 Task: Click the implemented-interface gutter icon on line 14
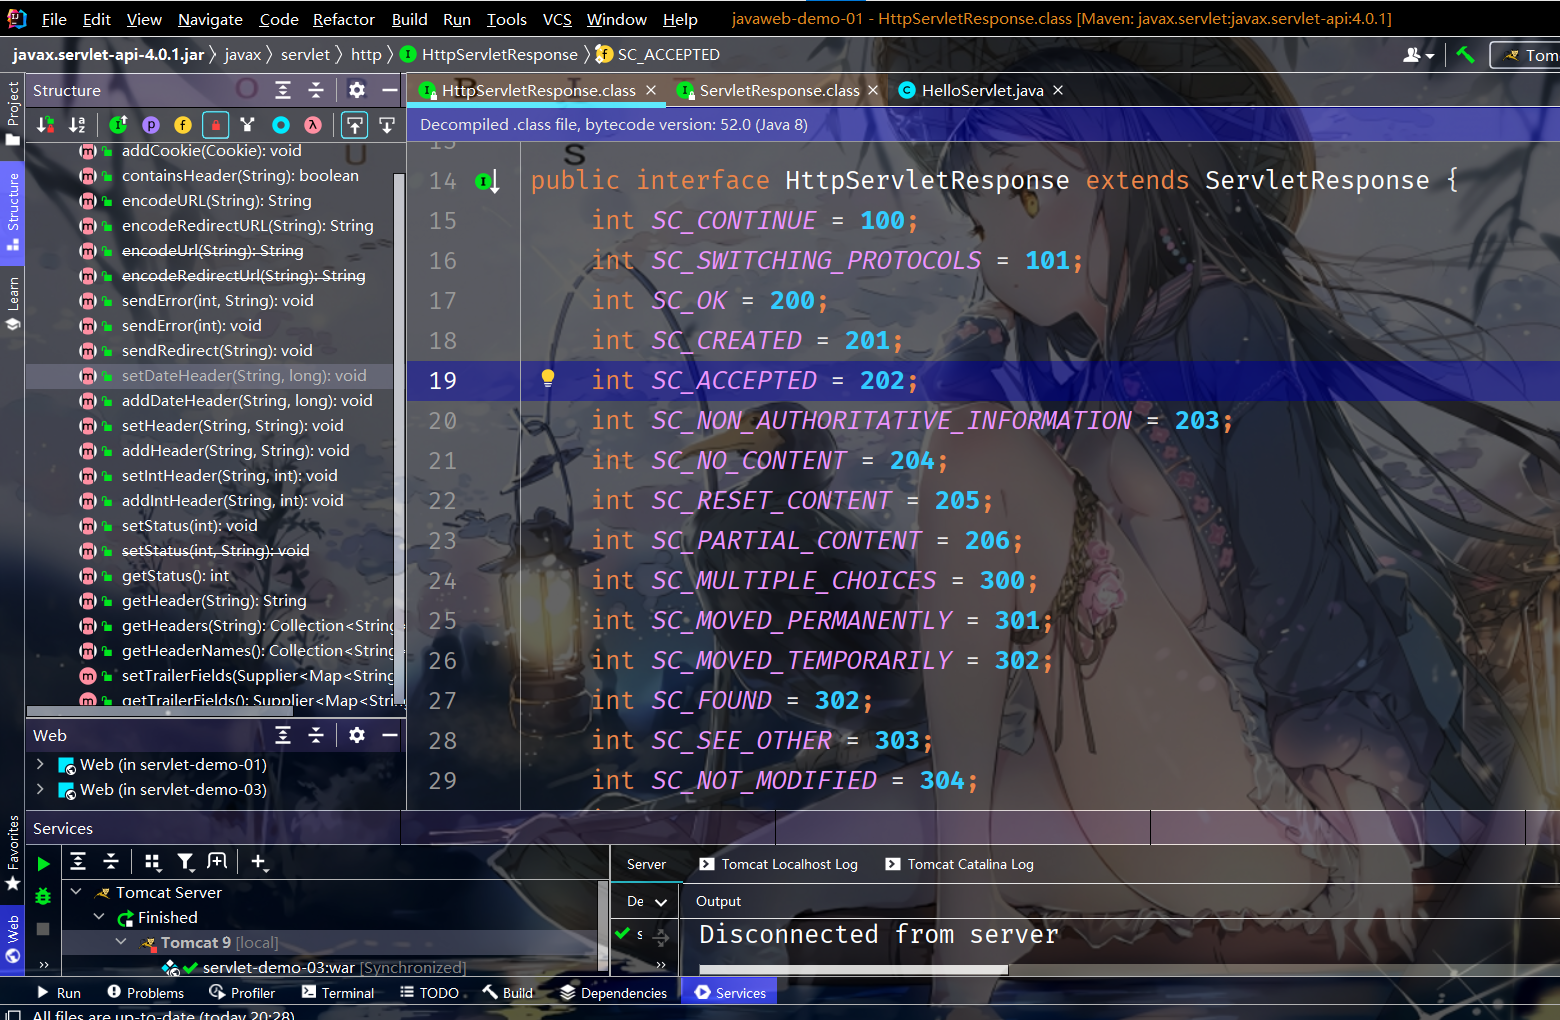click(x=487, y=181)
